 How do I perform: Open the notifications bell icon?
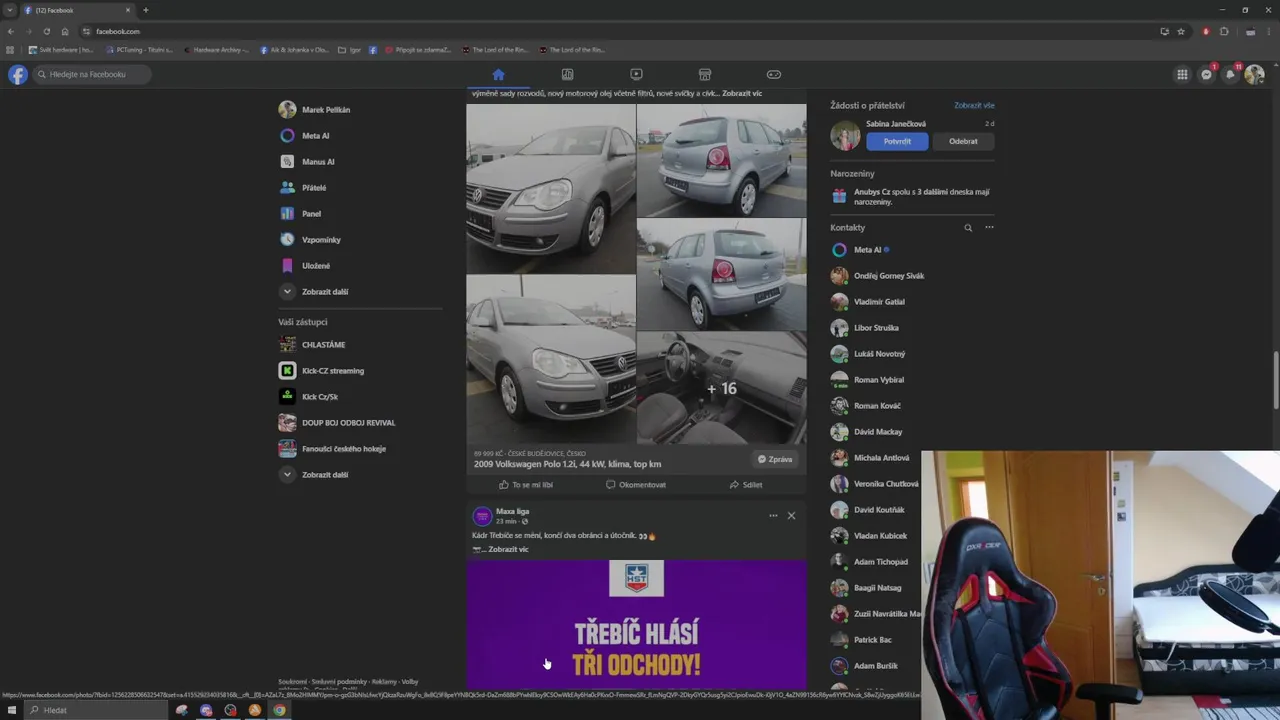coord(1230,74)
